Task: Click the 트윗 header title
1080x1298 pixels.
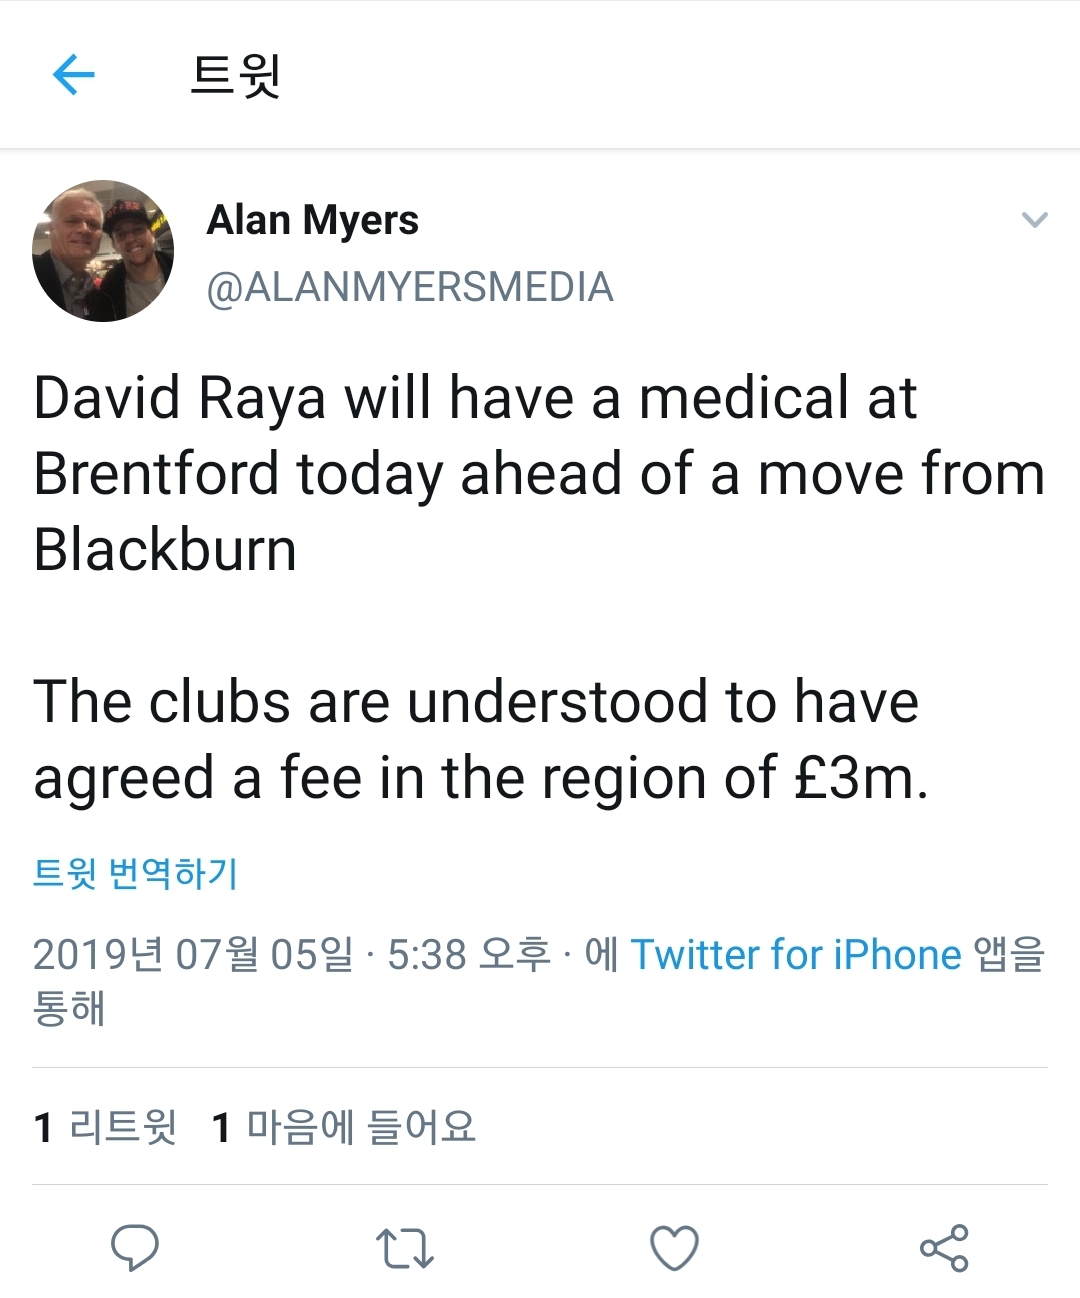Action: pyautogui.click(x=236, y=74)
